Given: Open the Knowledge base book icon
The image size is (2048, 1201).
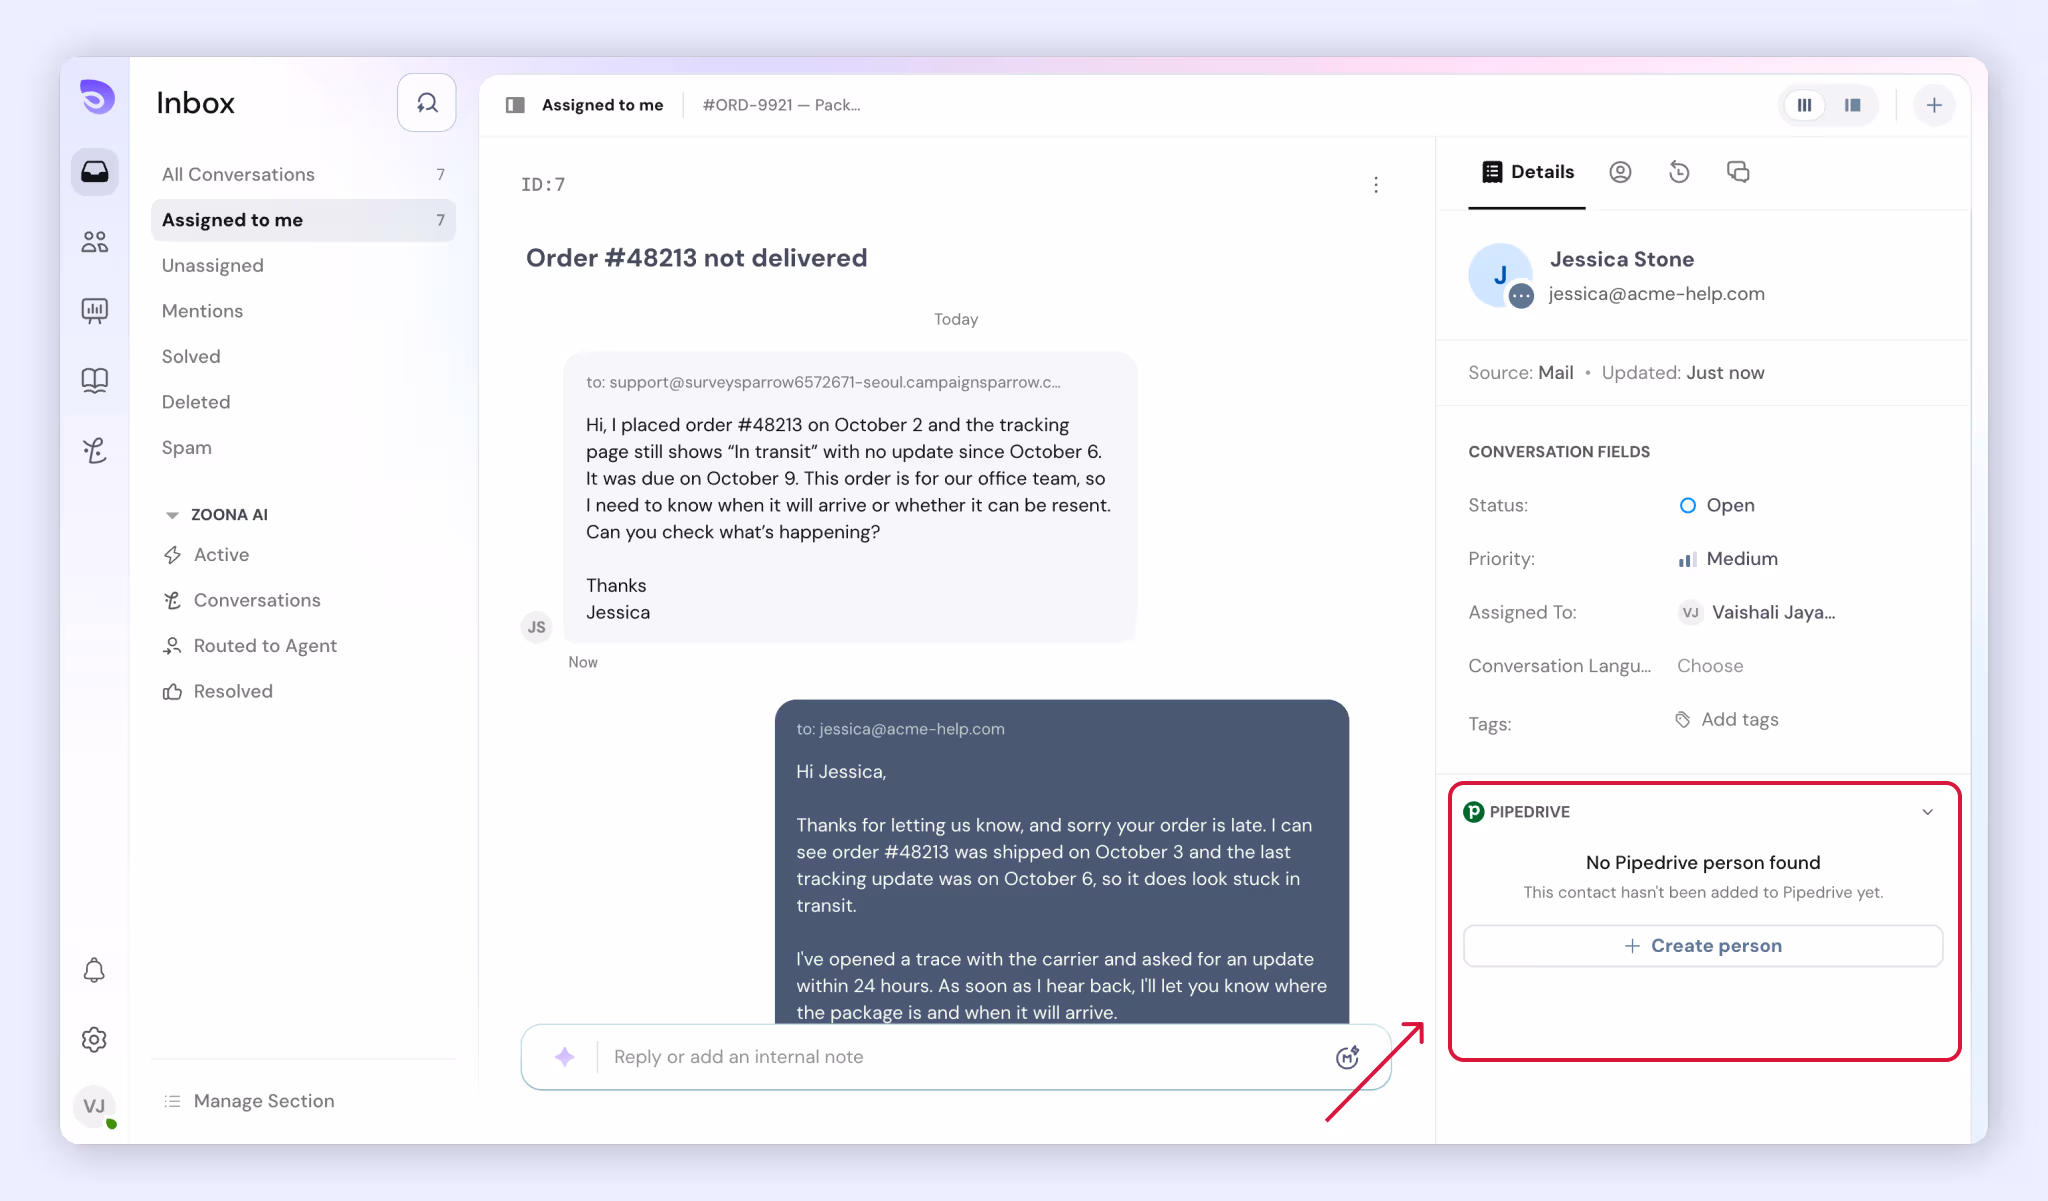Looking at the screenshot, I should (x=95, y=380).
